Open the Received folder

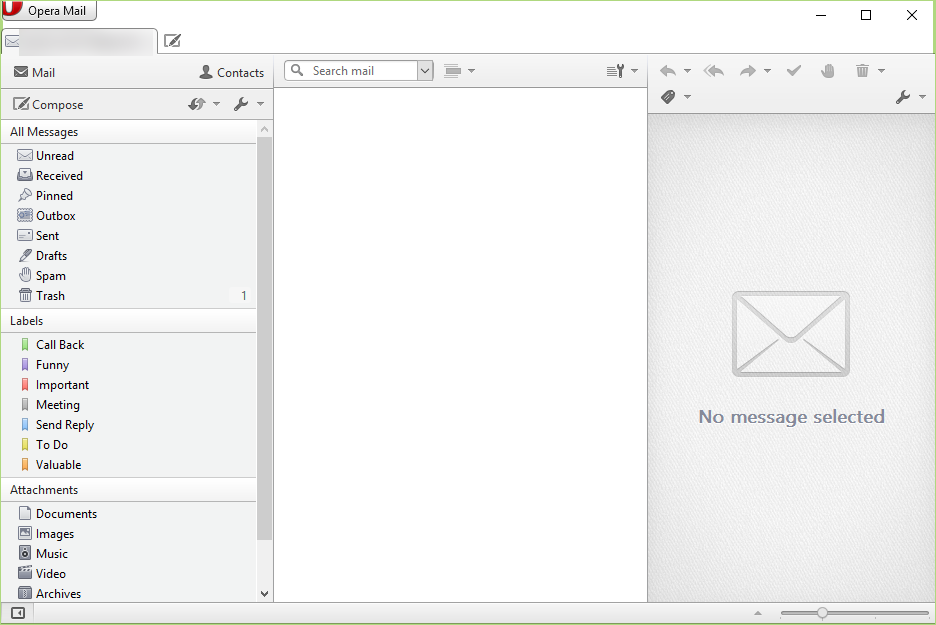click(x=129, y=176)
